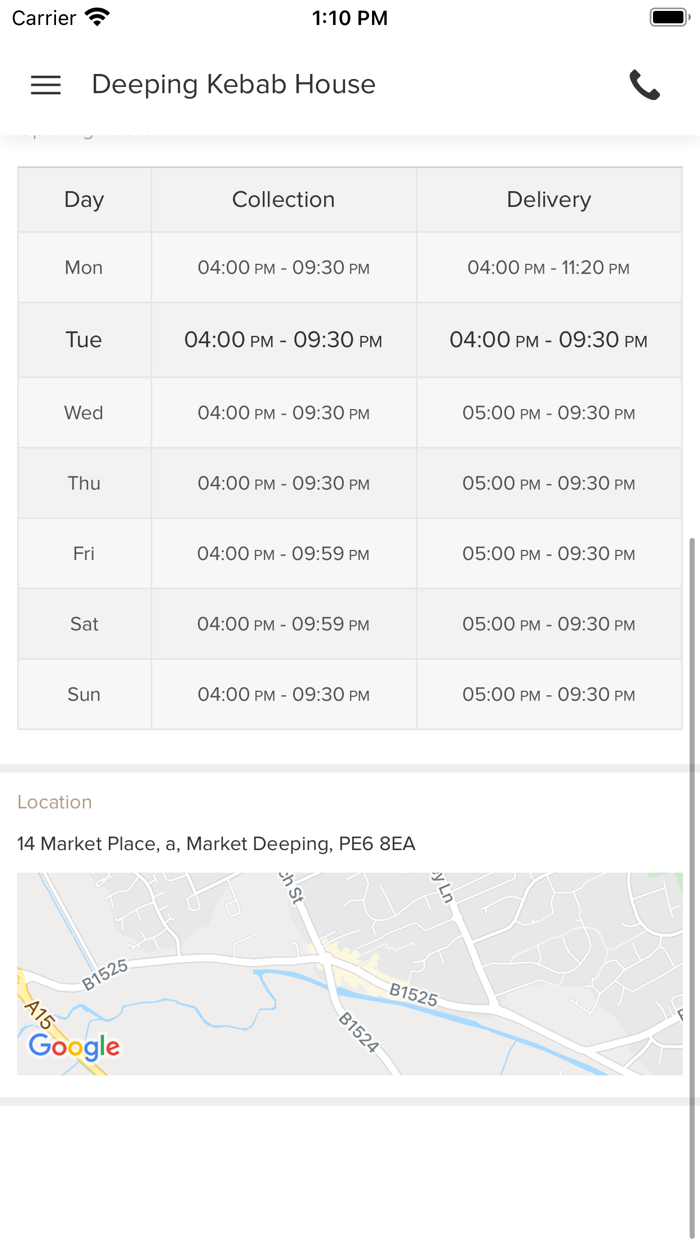This screenshot has height=1244, width=700.
Task: Tap Monday delivery hours cell
Action: [549, 268]
